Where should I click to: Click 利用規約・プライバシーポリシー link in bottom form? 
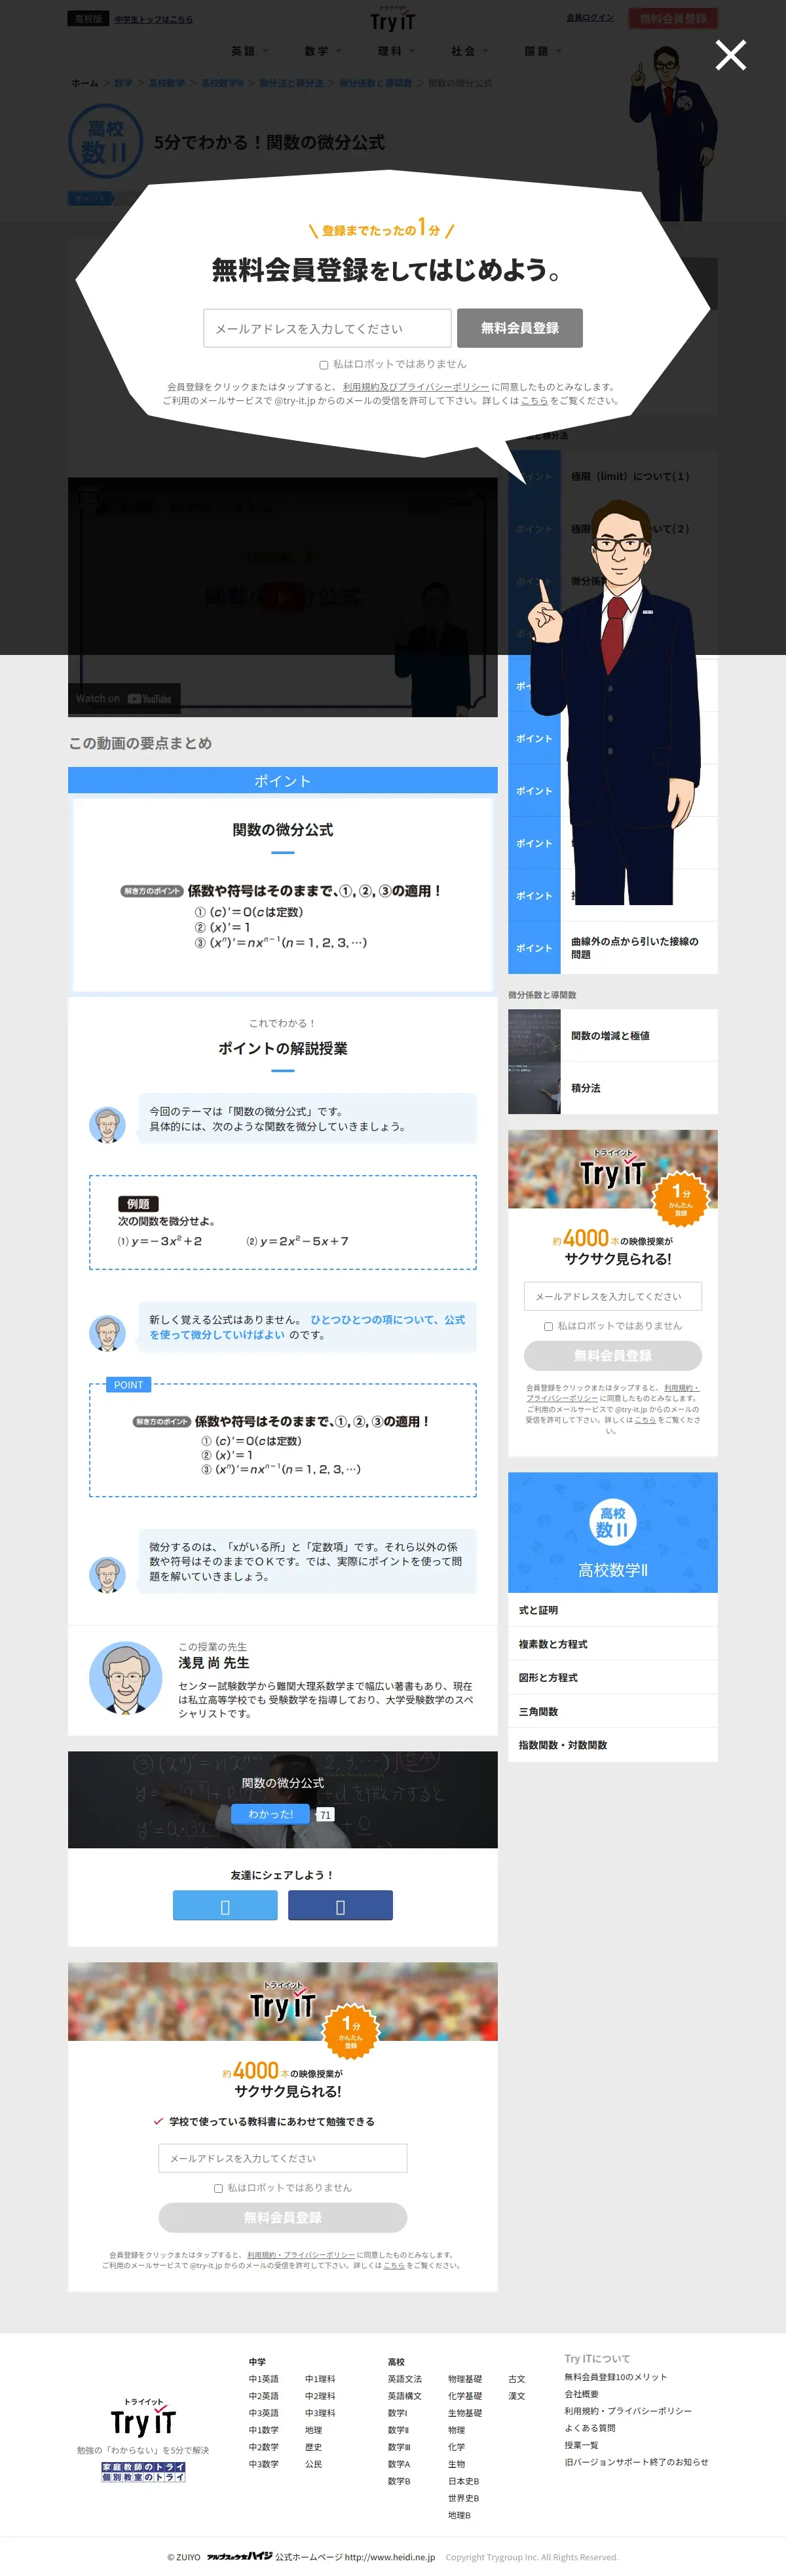pos(301,2255)
